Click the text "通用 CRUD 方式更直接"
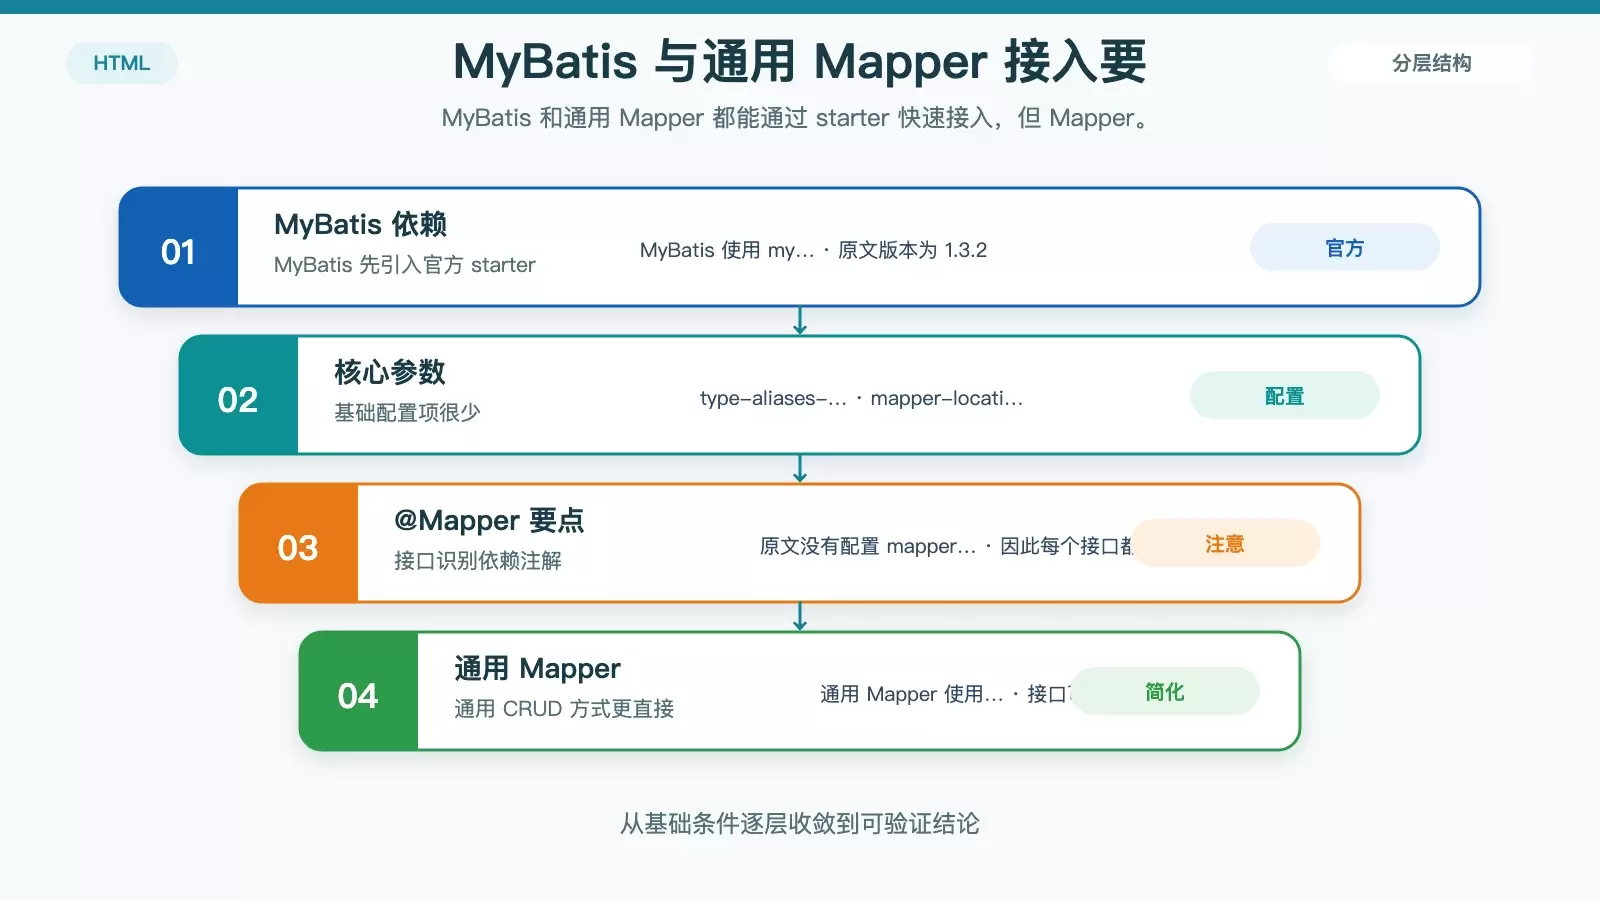 [564, 709]
